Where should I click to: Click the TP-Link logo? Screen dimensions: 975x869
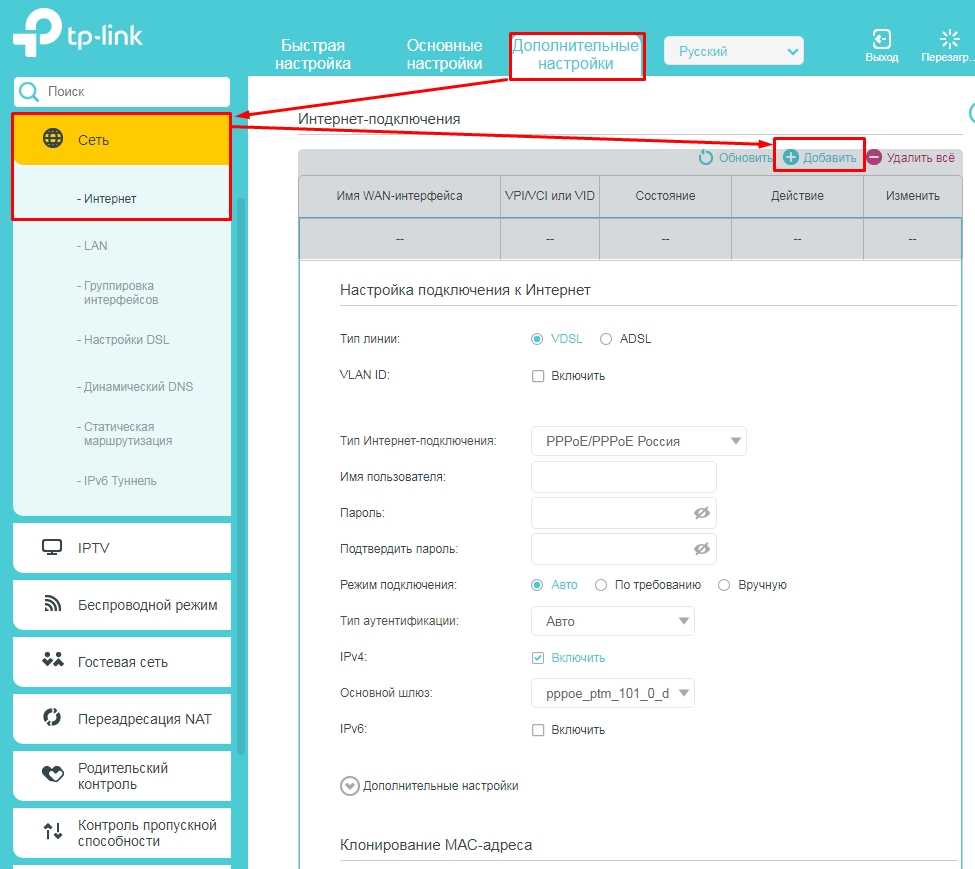tap(78, 33)
